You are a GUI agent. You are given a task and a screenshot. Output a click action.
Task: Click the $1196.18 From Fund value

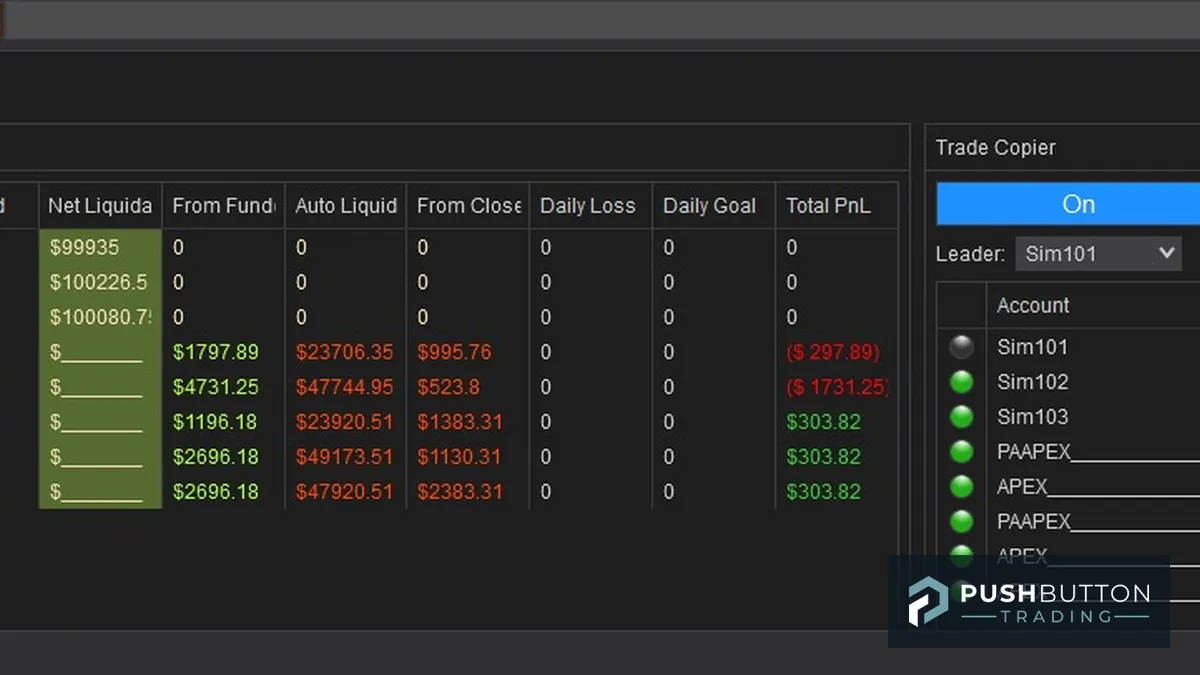[215, 422]
